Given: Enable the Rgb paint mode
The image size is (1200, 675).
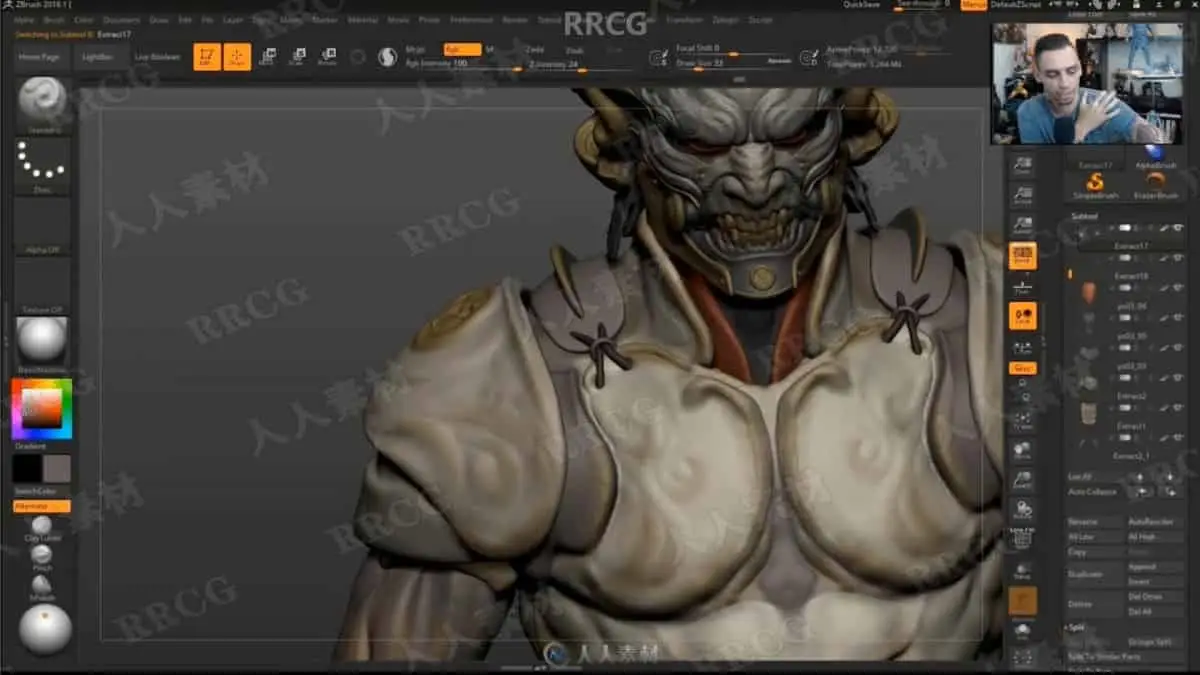Looking at the screenshot, I should point(462,49).
